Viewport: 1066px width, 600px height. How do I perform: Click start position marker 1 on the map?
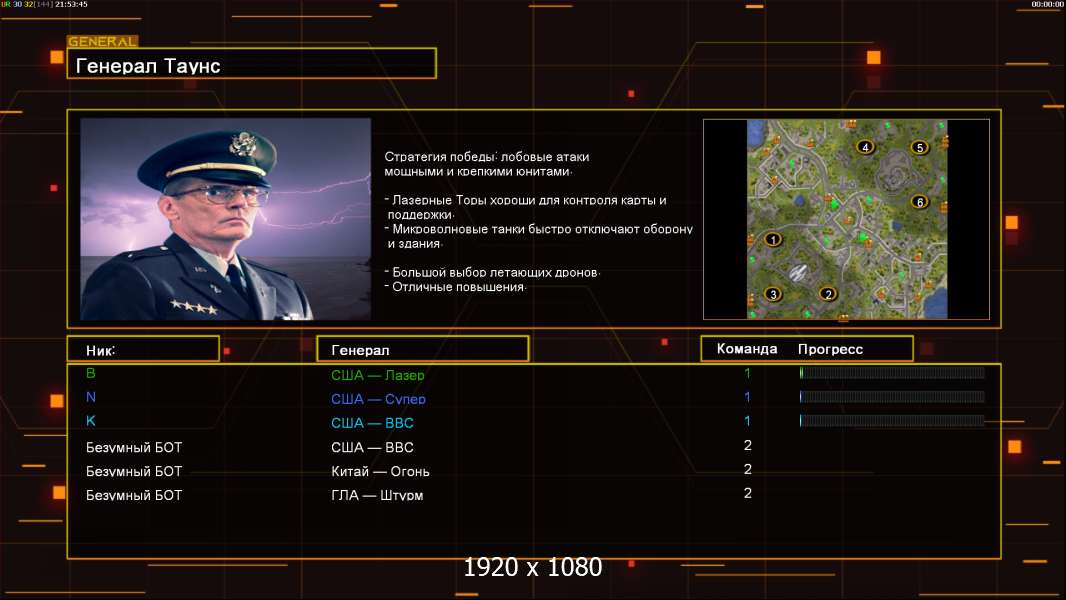[772, 239]
